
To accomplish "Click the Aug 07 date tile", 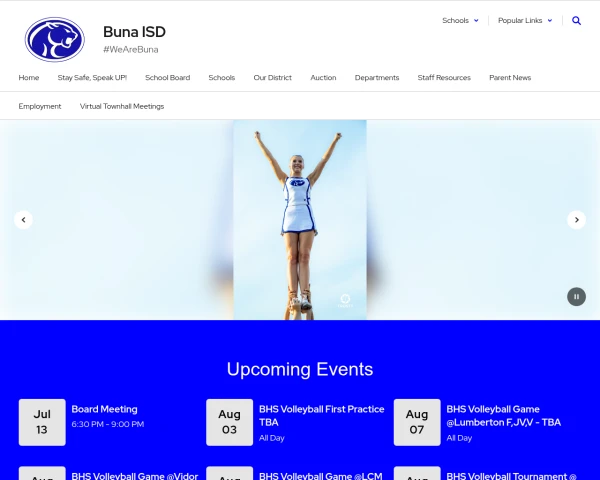I will (417, 422).
